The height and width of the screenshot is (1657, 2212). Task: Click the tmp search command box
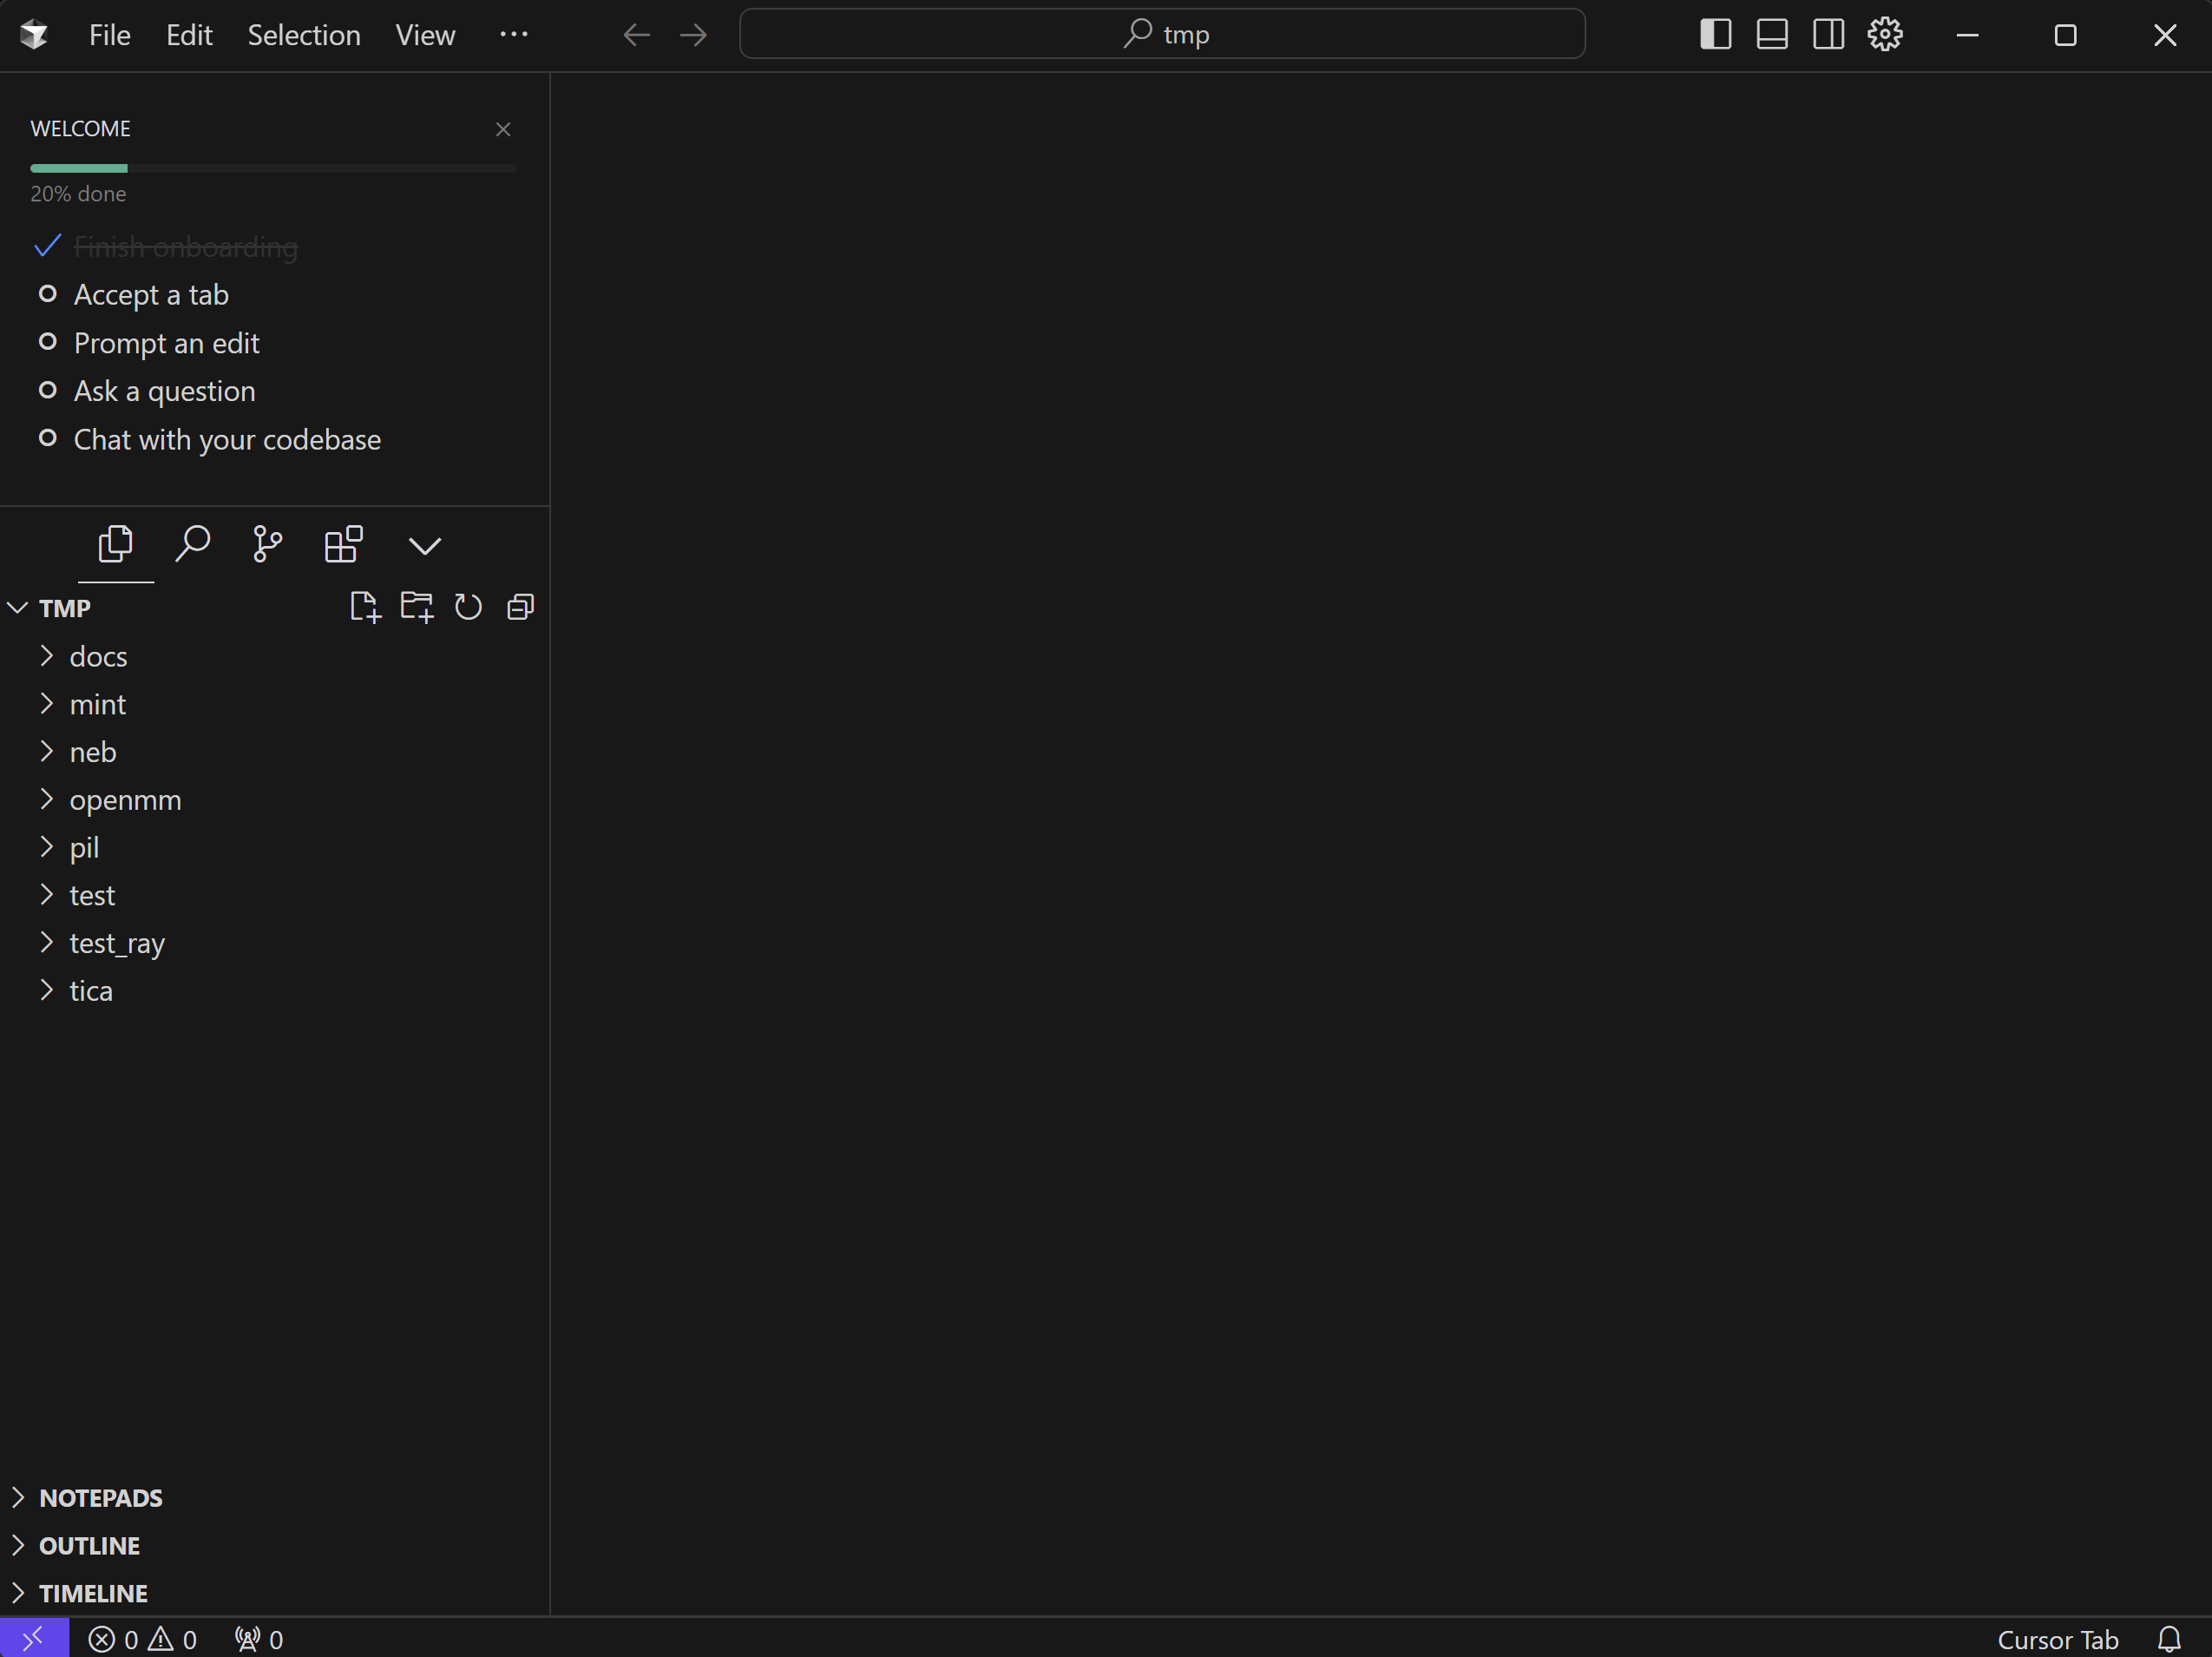[x=1162, y=35]
